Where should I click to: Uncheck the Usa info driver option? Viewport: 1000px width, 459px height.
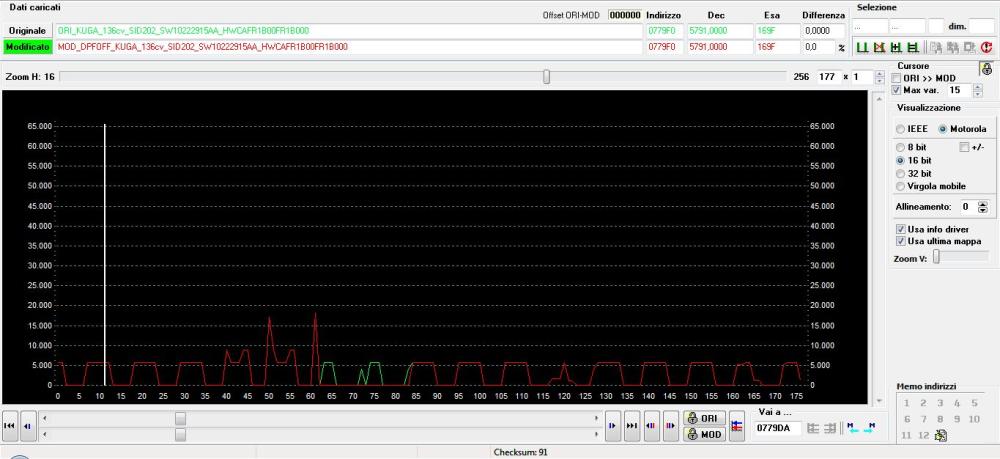[901, 229]
